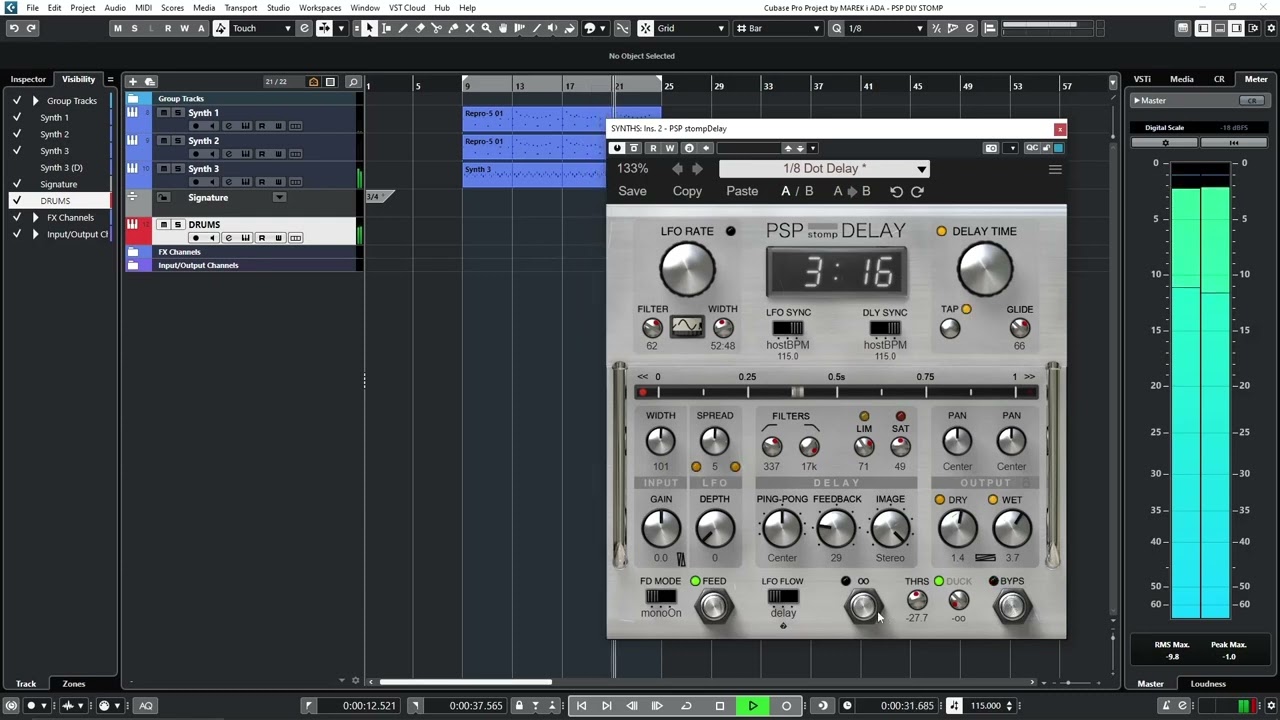This screenshot has height=720, width=1280.
Task: Select the Split scissors tool
Action: click(437, 28)
